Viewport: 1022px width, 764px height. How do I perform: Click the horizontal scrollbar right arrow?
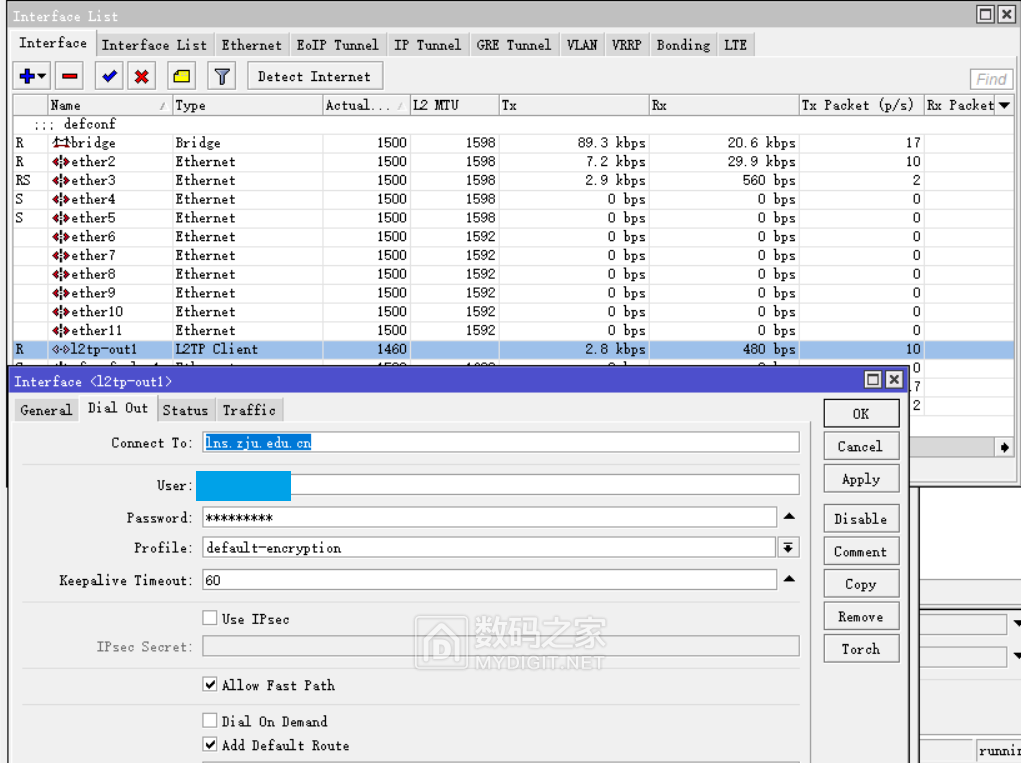[1004, 447]
